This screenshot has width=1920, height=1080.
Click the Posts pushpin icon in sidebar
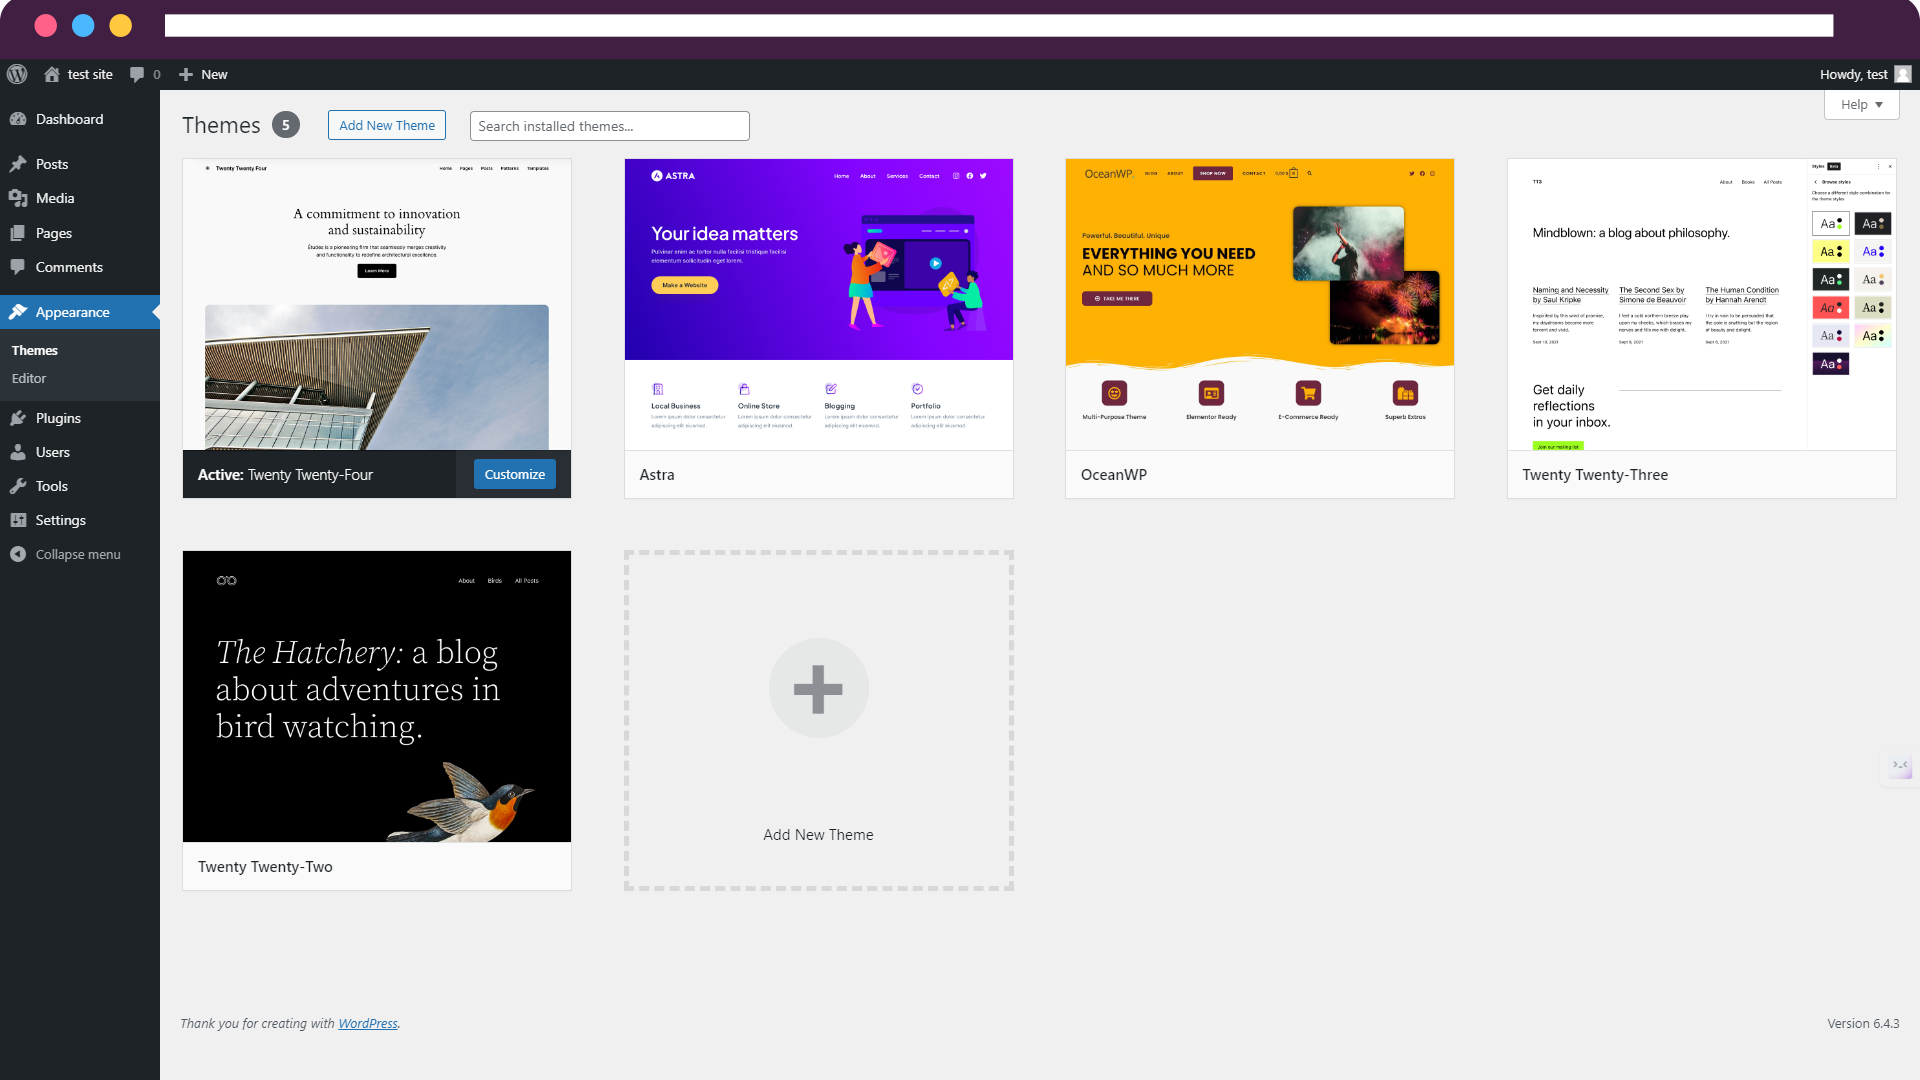(18, 164)
